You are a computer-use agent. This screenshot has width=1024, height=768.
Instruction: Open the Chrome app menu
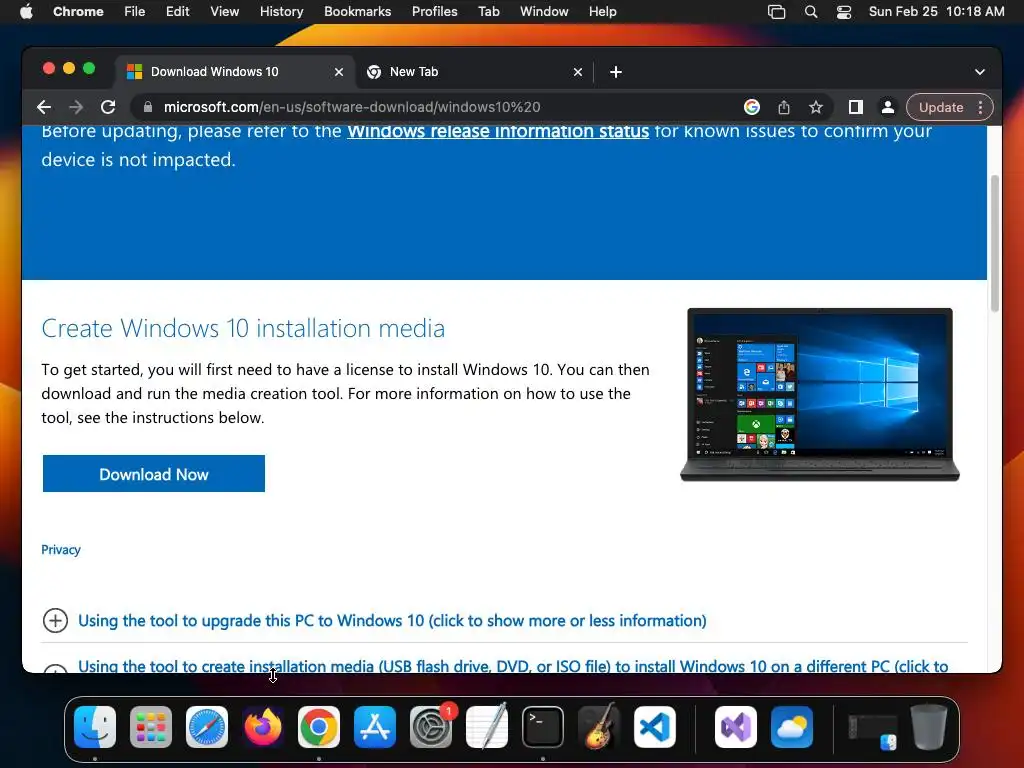78,12
